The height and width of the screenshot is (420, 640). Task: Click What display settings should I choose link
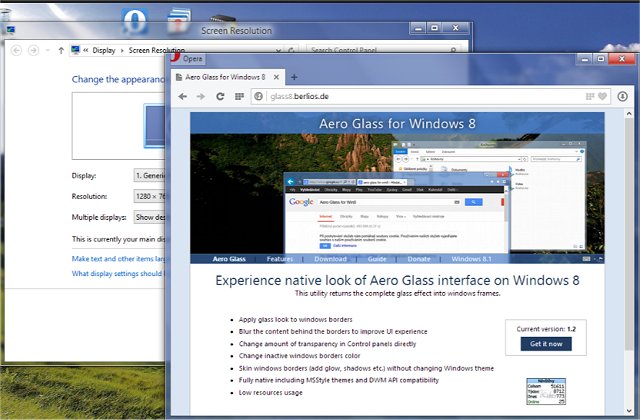pos(118,273)
